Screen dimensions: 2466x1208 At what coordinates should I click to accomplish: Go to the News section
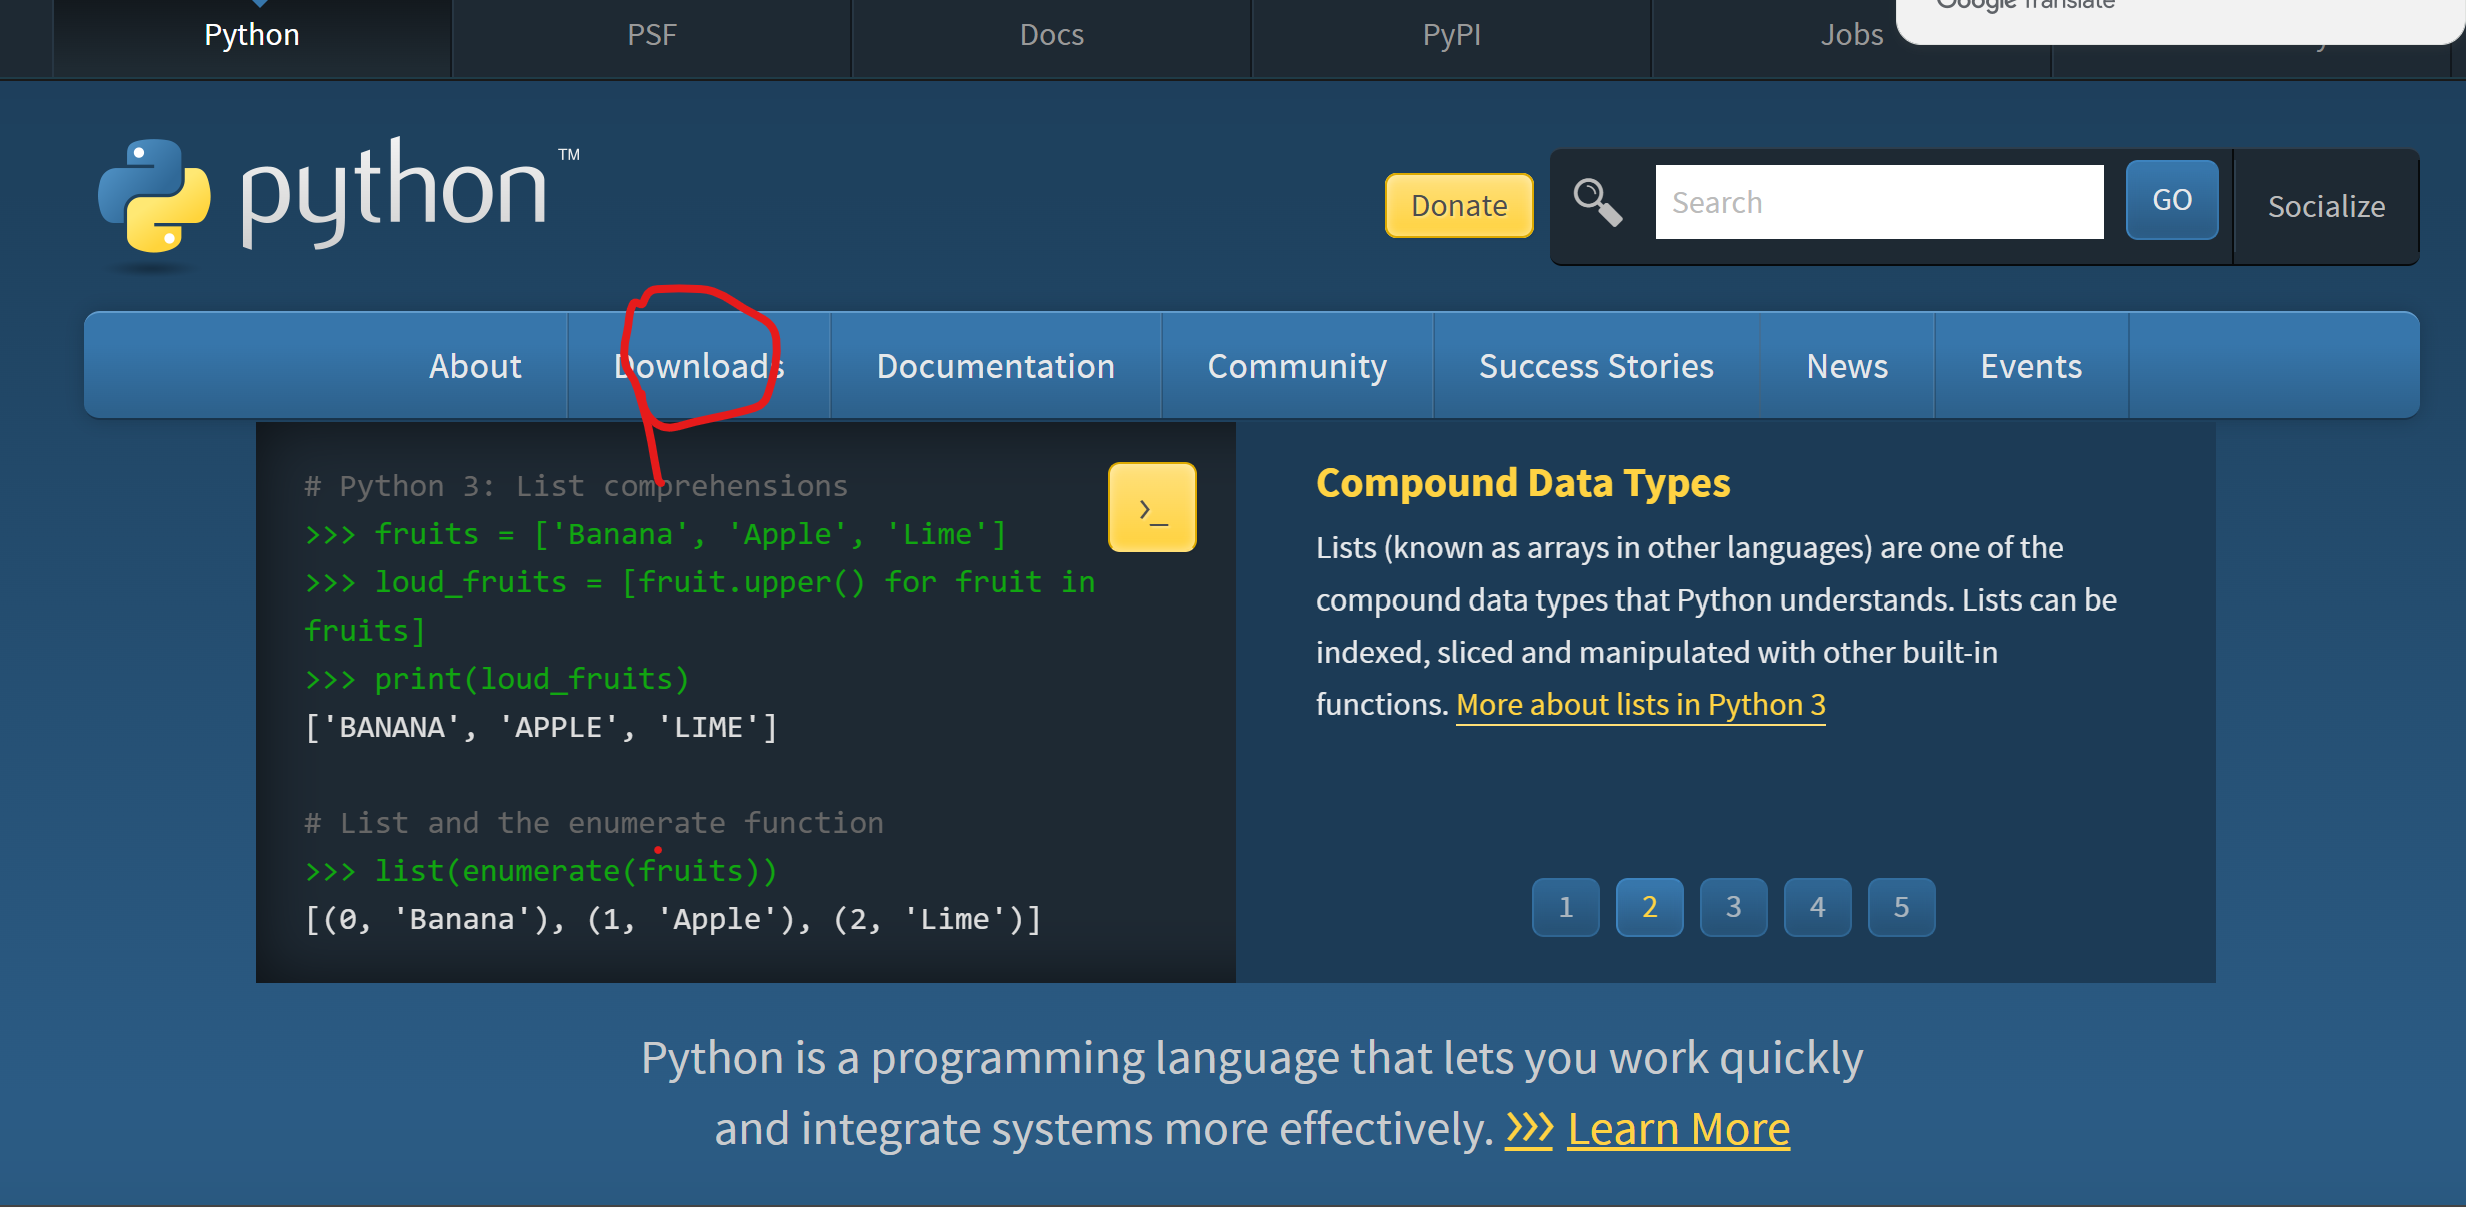click(x=1847, y=366)
